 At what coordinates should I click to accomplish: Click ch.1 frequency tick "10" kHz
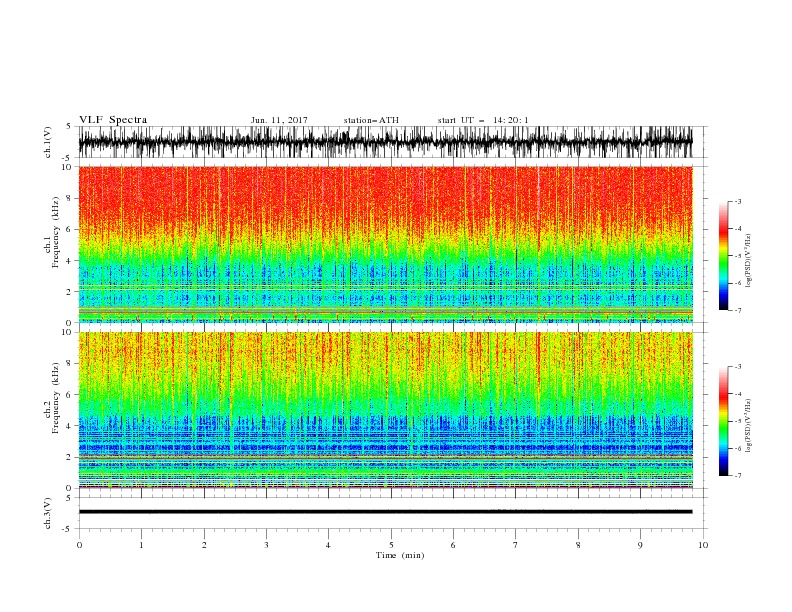66,167
